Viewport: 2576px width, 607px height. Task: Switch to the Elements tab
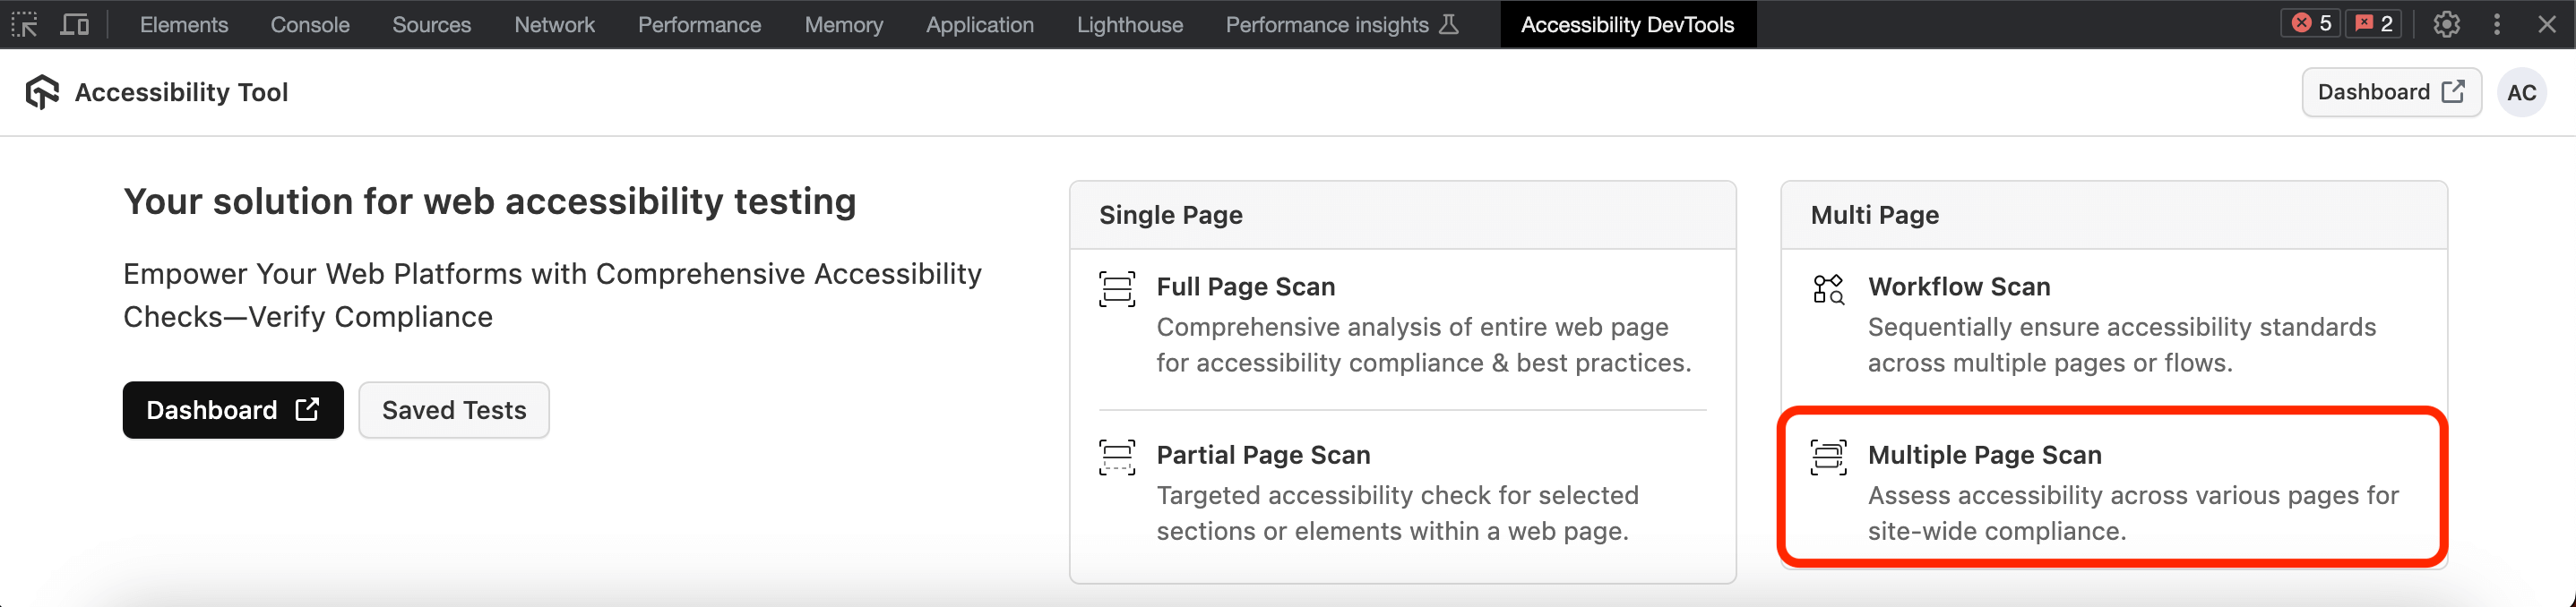click(x=184, y=24)
